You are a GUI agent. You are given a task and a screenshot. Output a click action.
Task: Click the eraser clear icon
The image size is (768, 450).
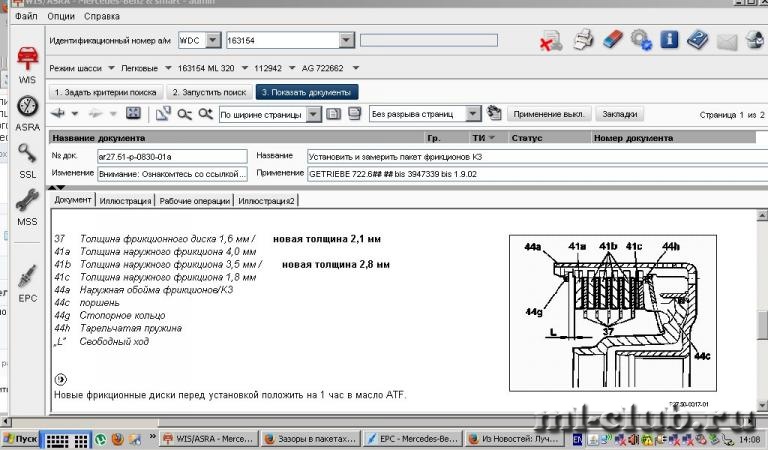coord(612,39)
